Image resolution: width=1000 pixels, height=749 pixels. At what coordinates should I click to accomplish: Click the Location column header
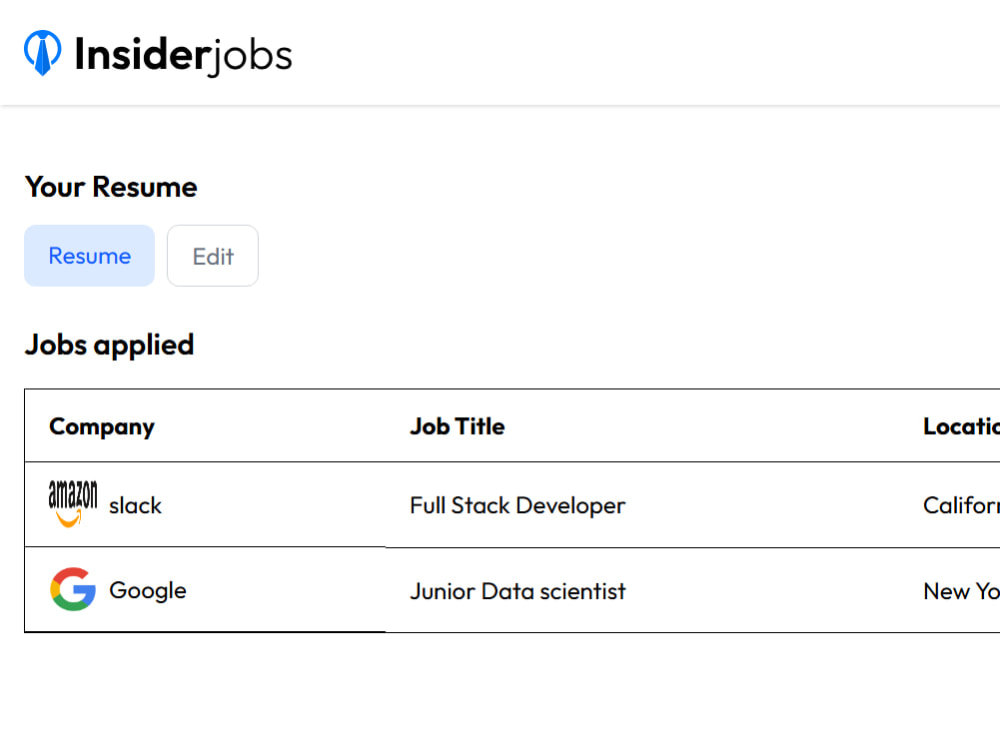coord(961,426)
